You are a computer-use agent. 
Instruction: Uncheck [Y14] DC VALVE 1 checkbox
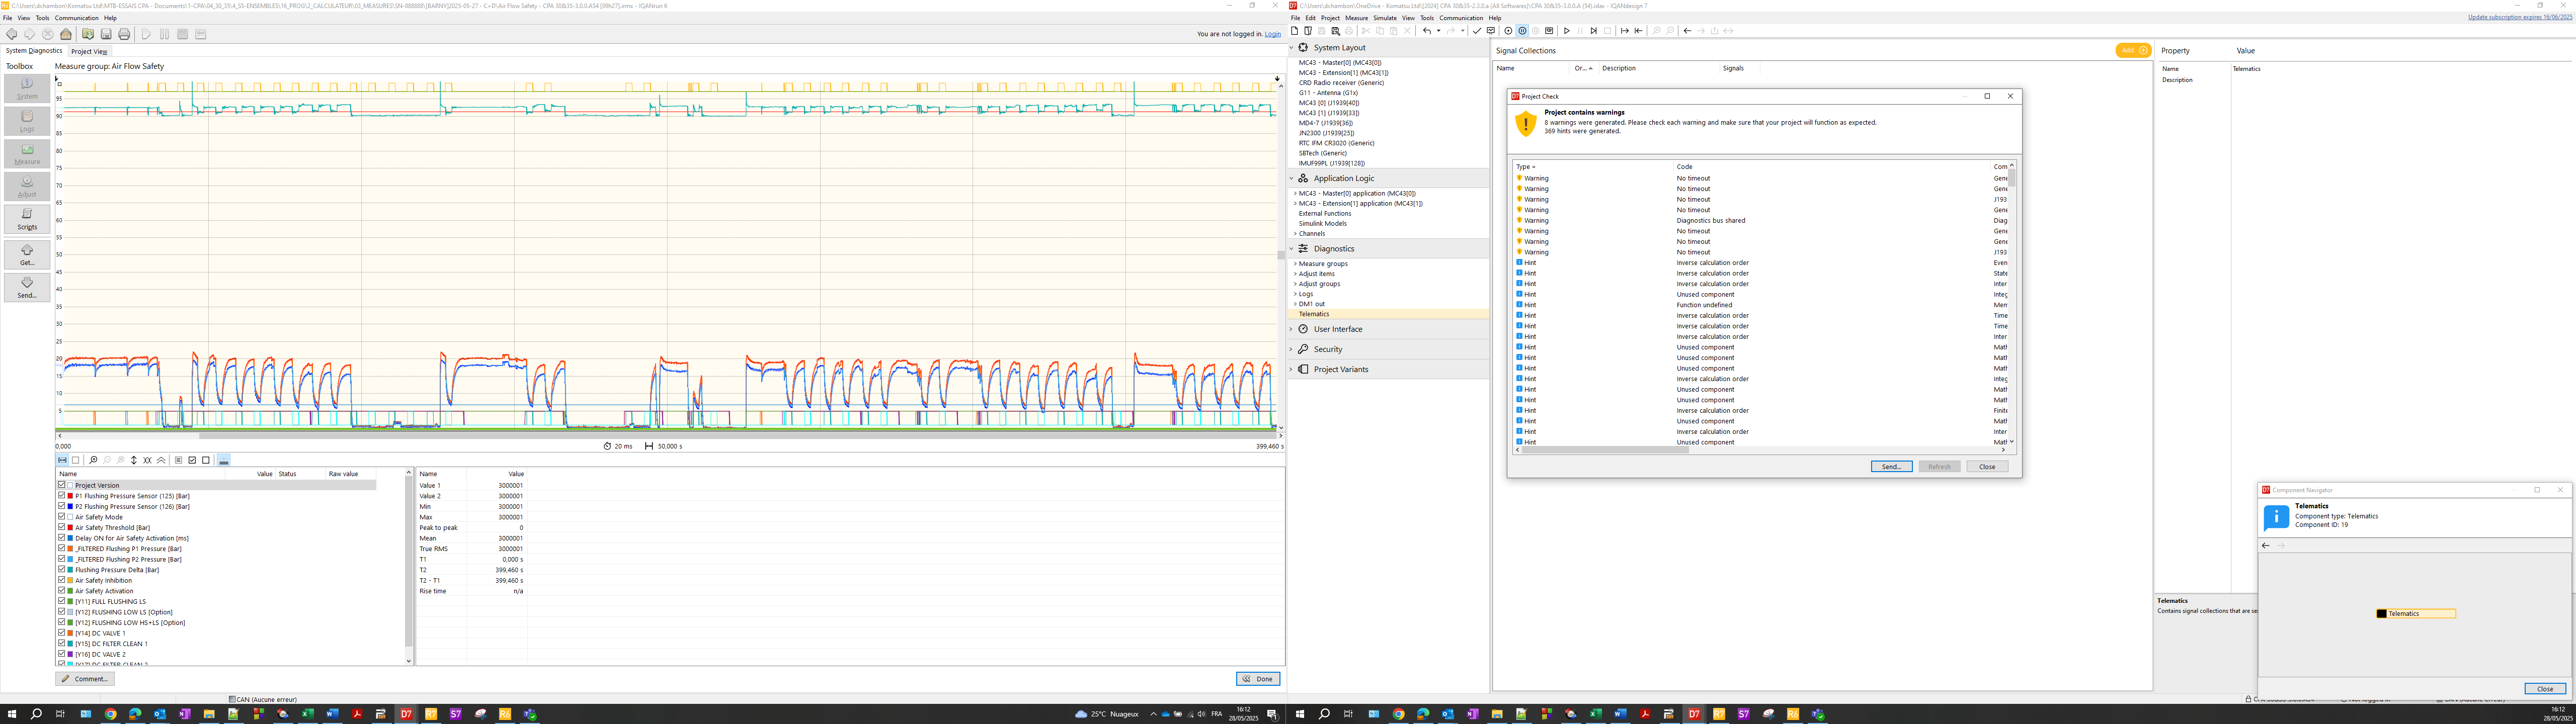coord(61,633)
